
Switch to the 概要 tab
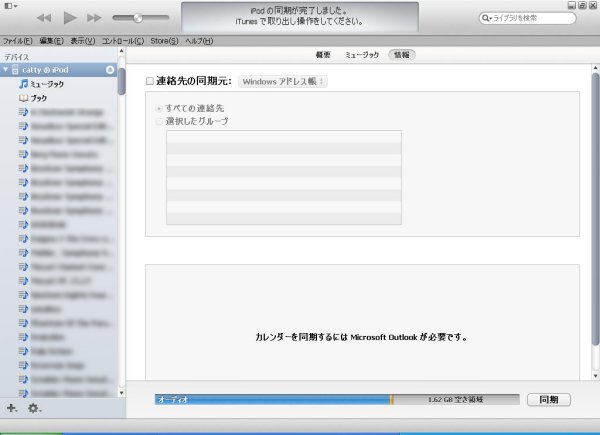pyautogui.click(x=323, y=55)
